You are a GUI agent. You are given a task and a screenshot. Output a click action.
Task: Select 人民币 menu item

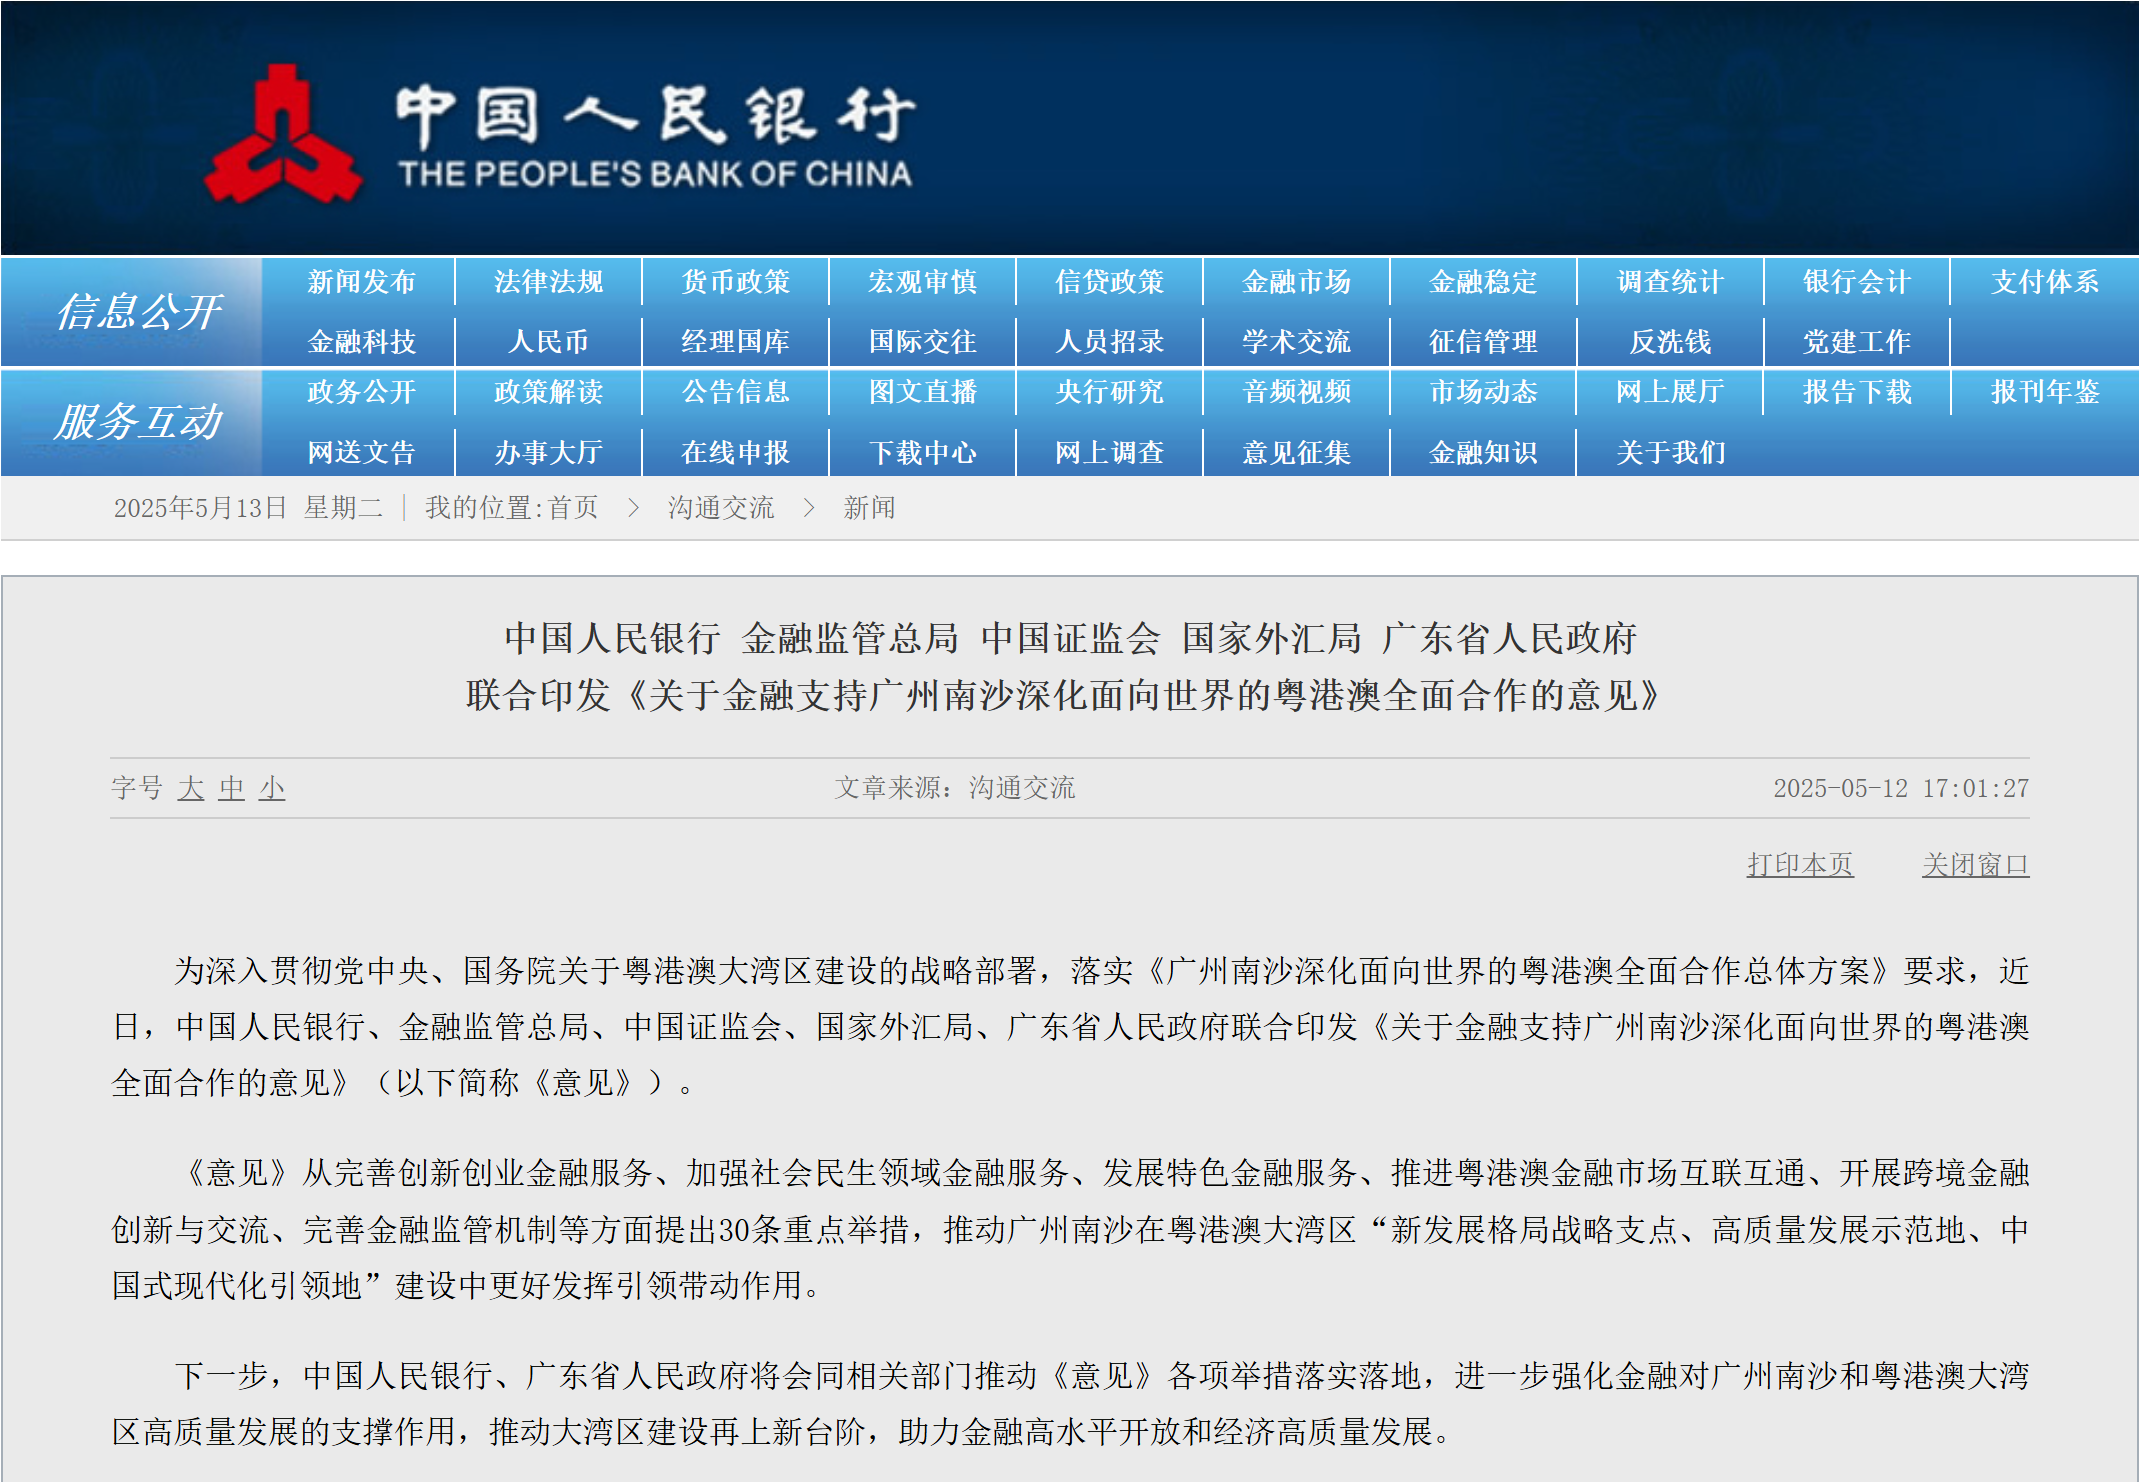pos(548,342)
